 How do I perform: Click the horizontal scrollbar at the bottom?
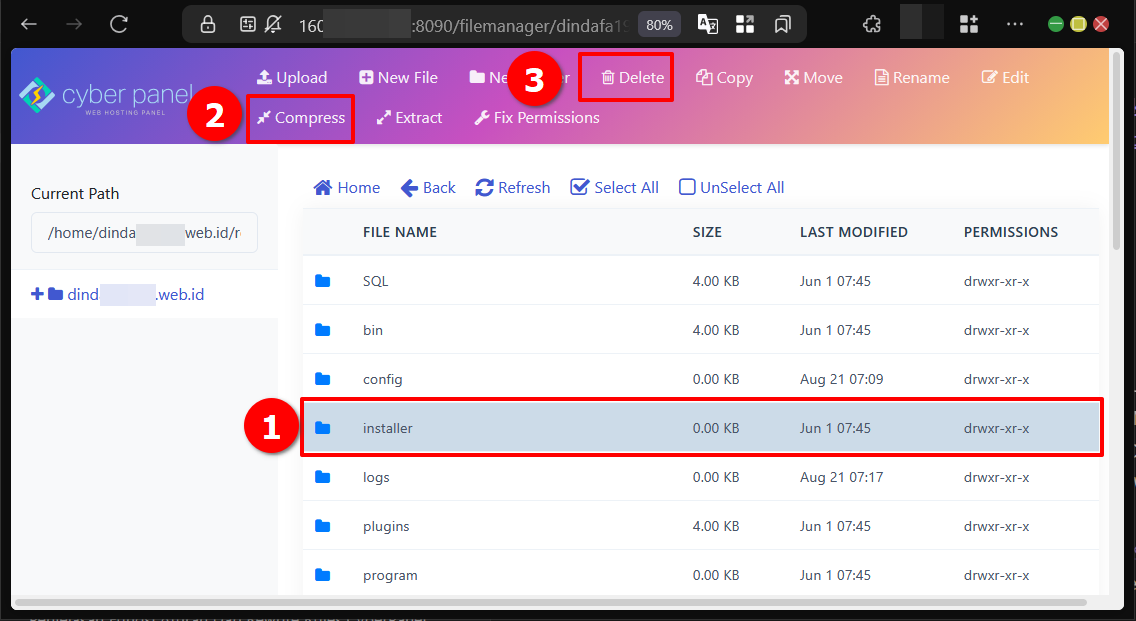(550, 603)
